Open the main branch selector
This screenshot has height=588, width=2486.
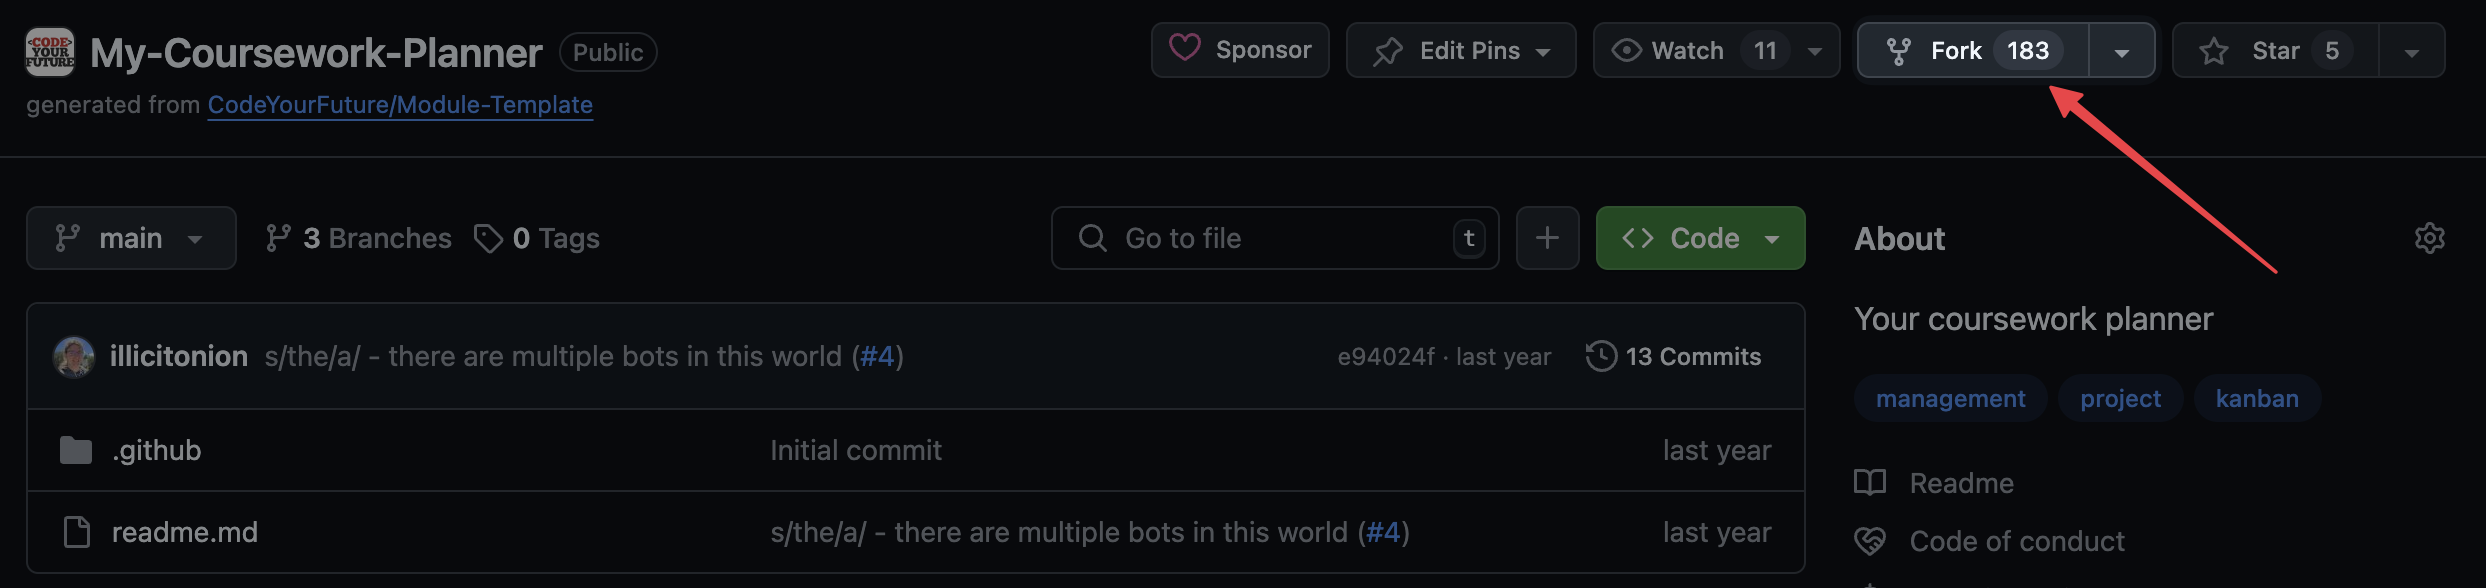[x=131, y=238]
